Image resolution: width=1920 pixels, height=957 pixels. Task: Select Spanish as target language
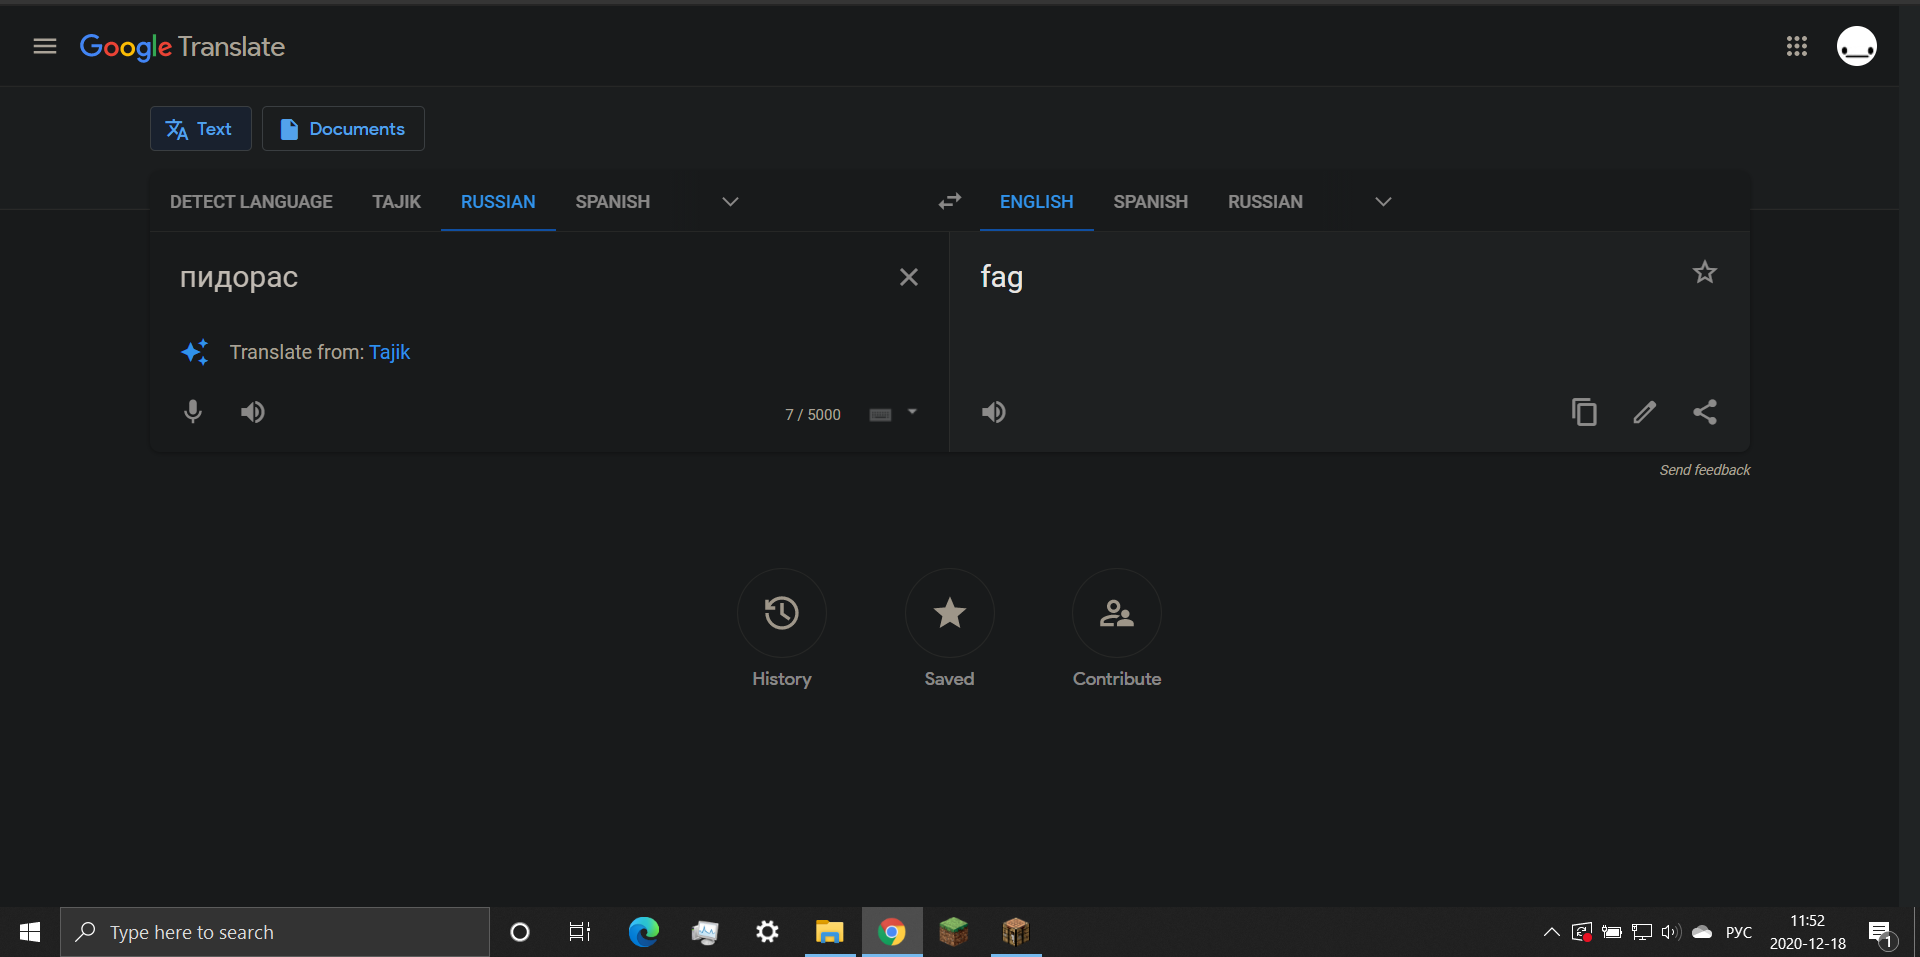(x=1150, y=202)
